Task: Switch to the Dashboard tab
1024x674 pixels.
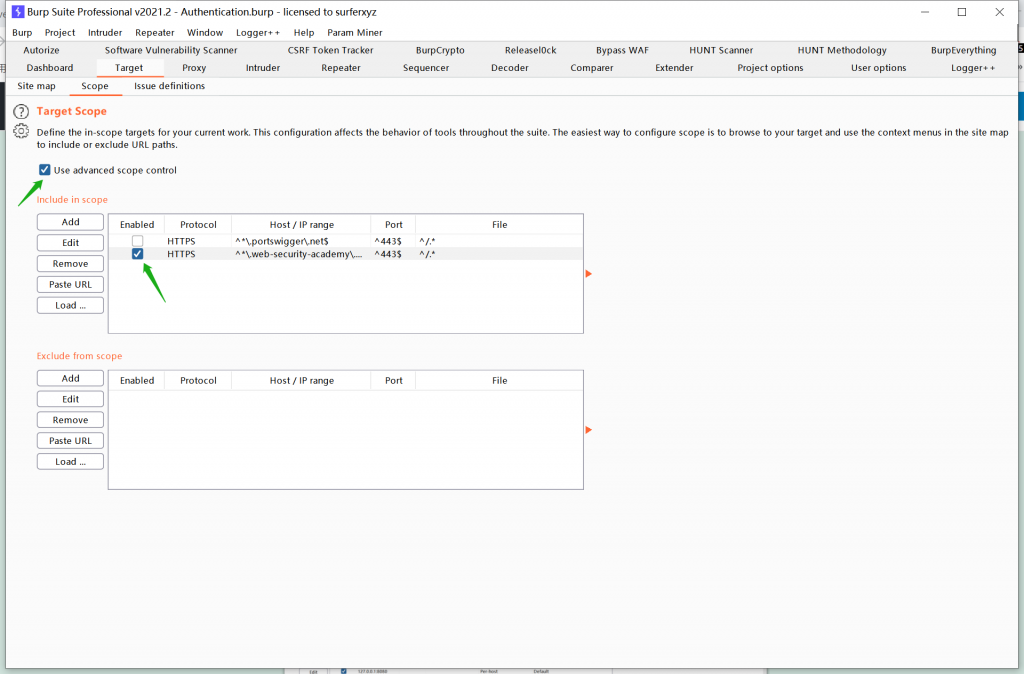Action: [x=50, y=68]
